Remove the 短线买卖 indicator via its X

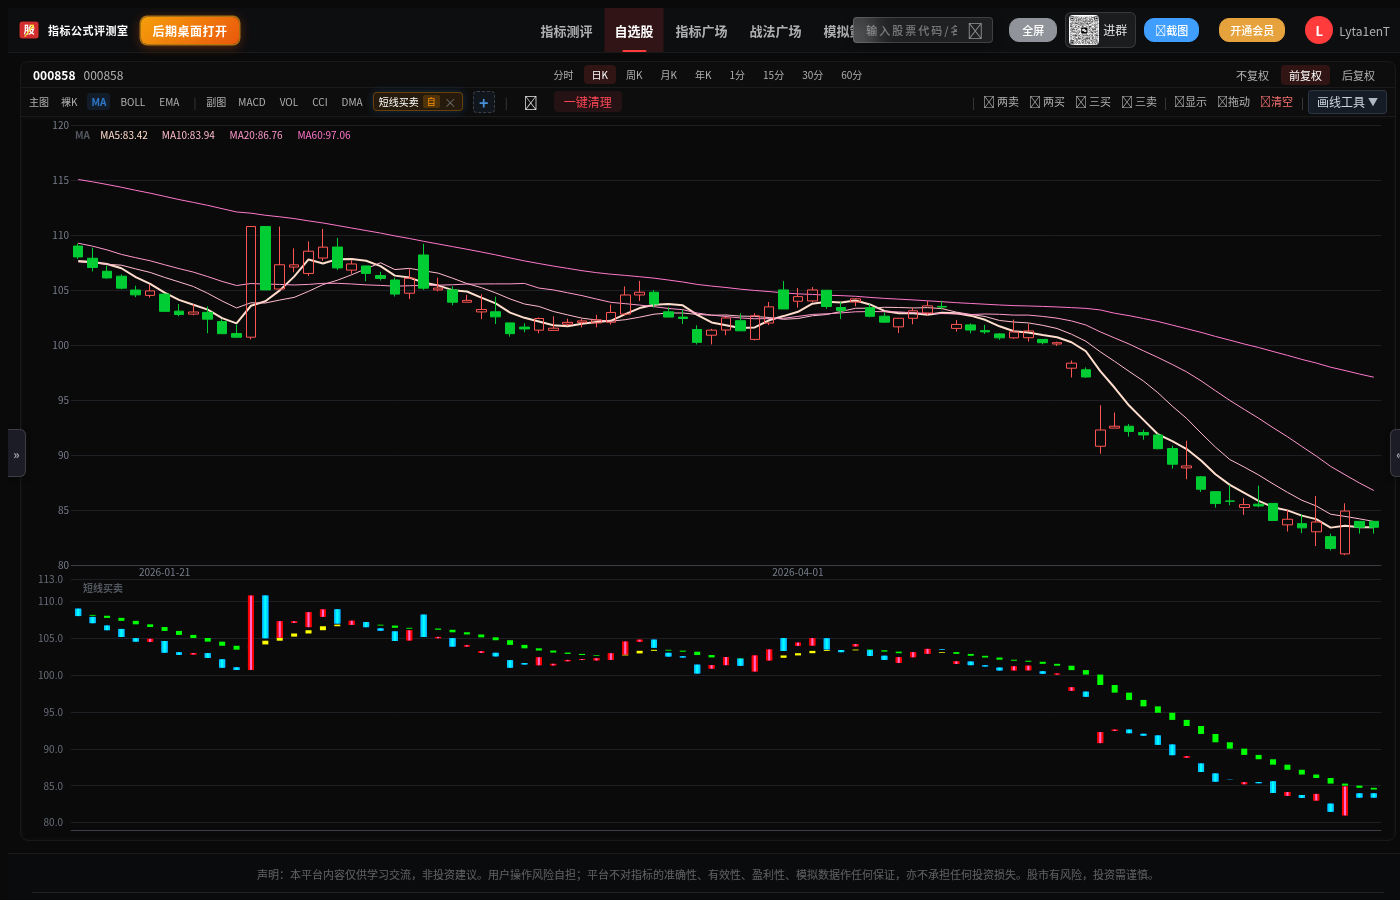pos(451,103)
